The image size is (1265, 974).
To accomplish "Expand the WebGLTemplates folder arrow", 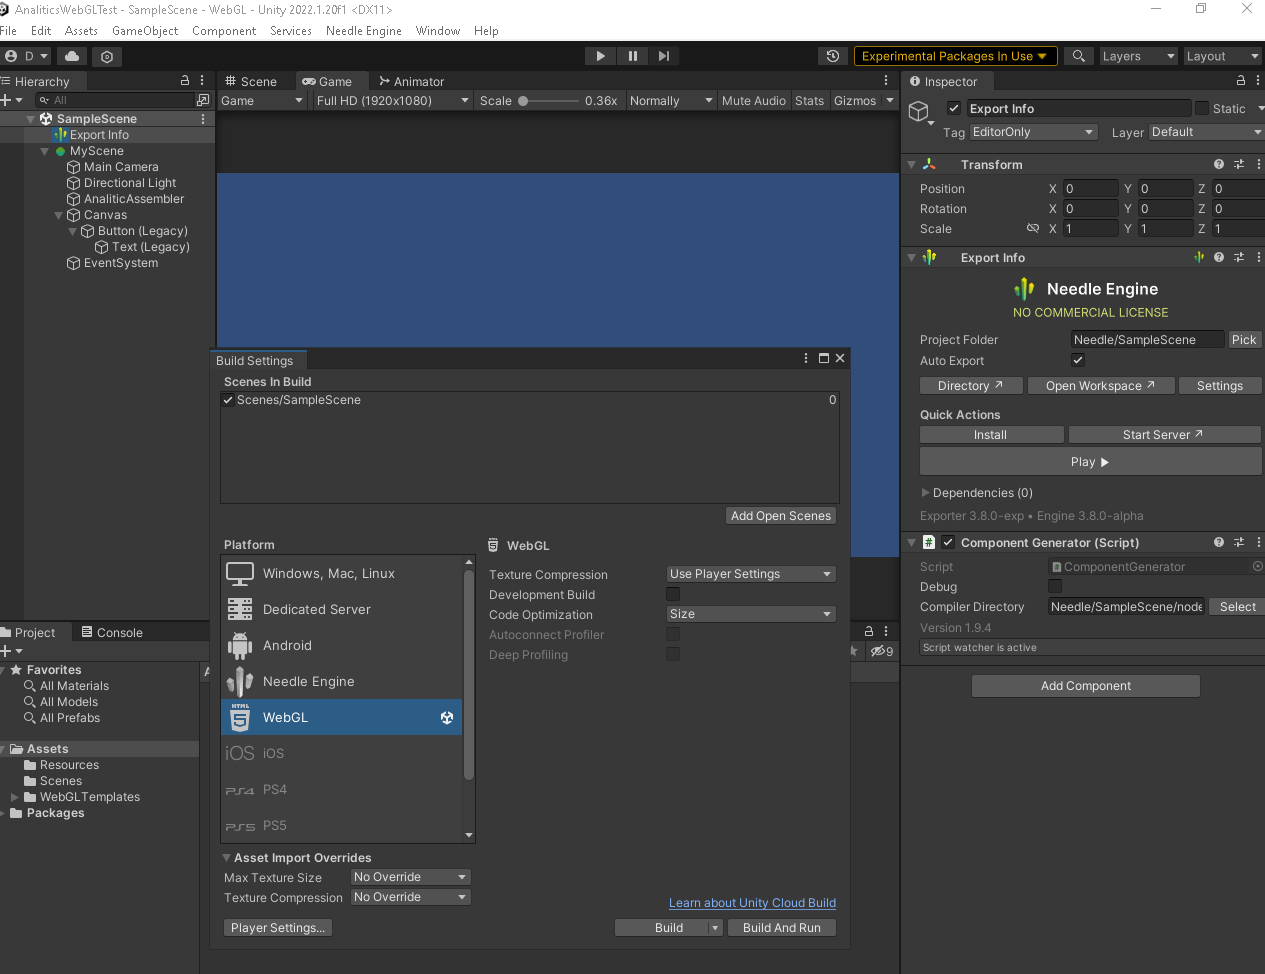I will click(x=15, y=797).
